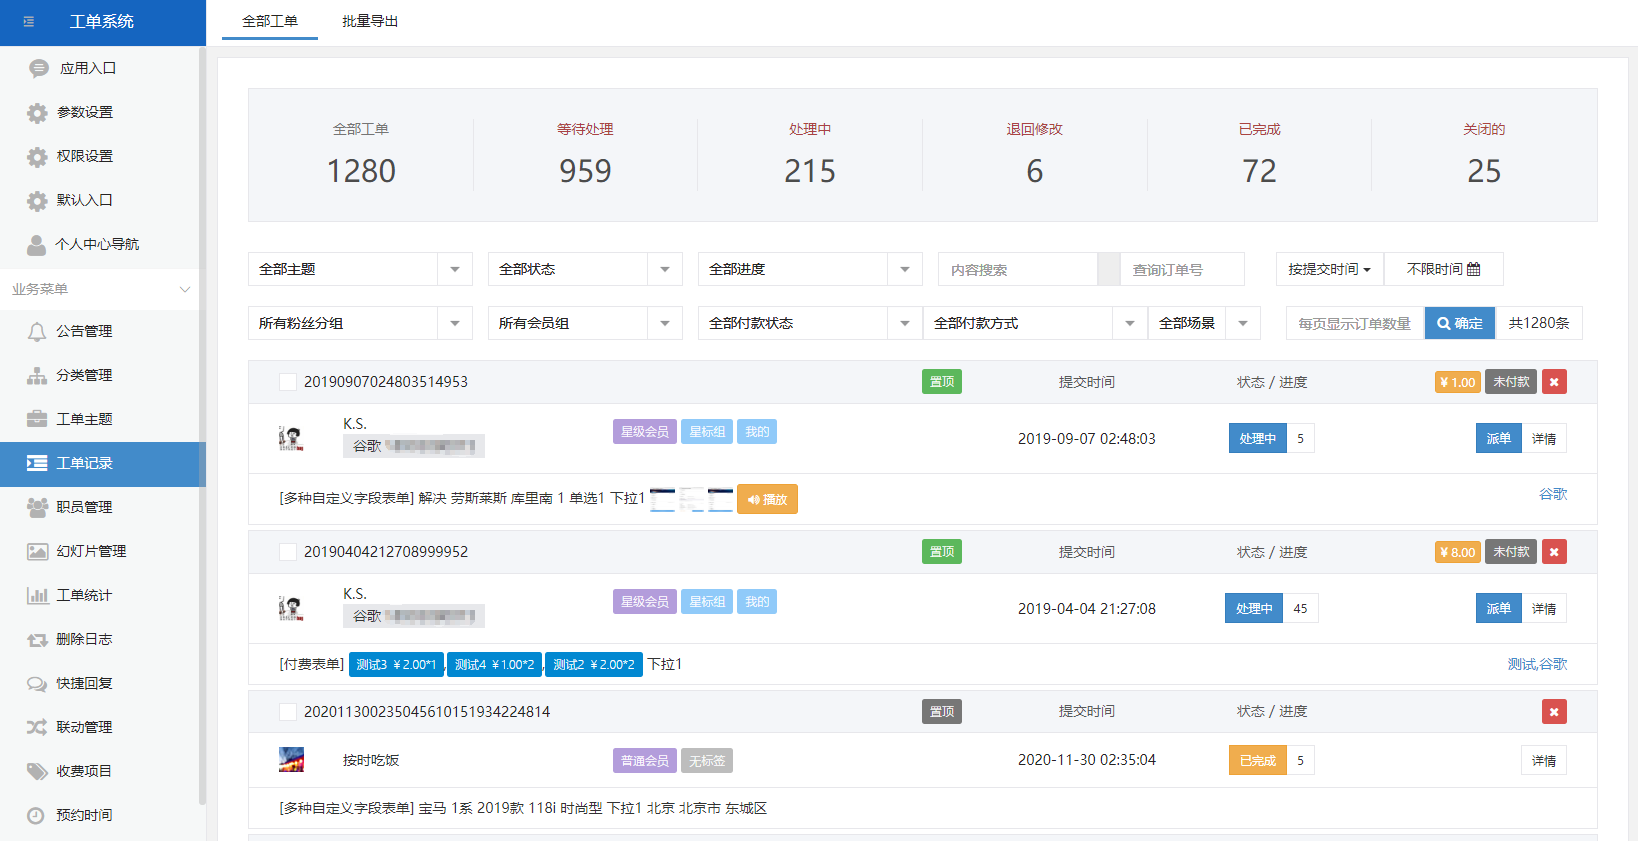Tick checkbox for order 2020113002350456...
Viewport: 1638px width, 841px height.
tap(288, 712)
